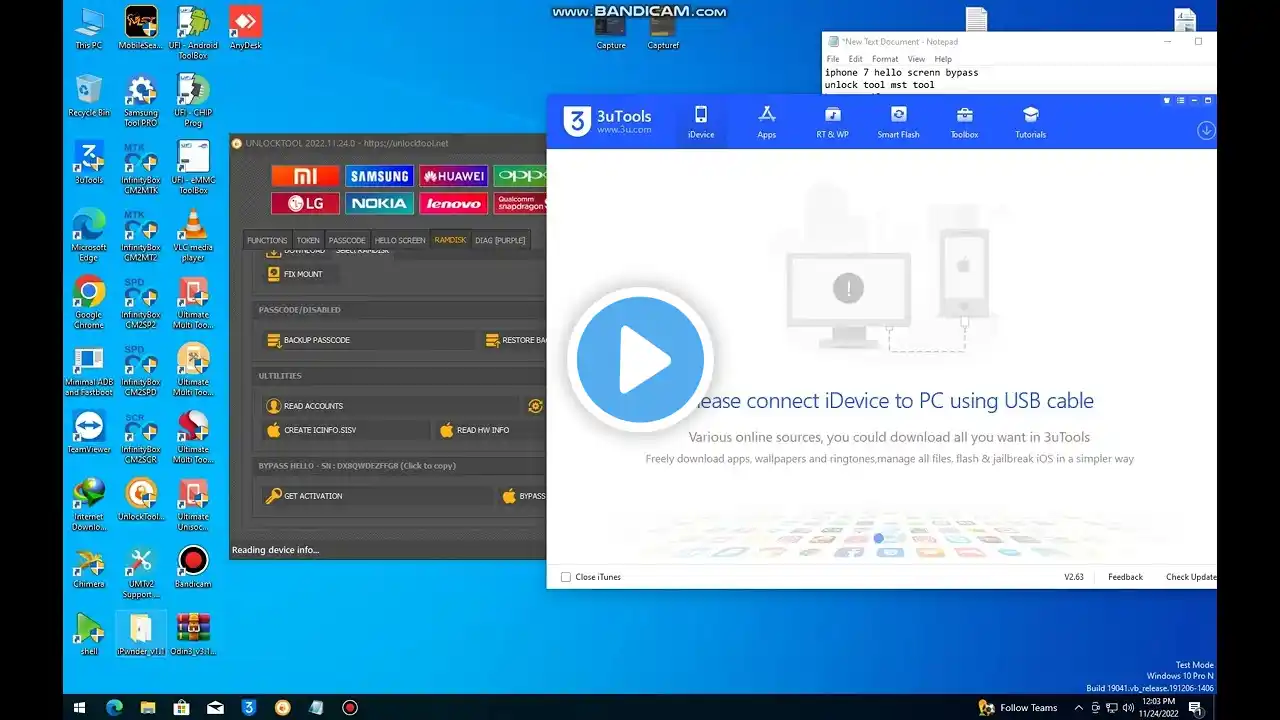Select the UFI - CHIP Prog shortcut
Image resolution: width=1280 pixels, height=720 pixels.
point(193,100)
